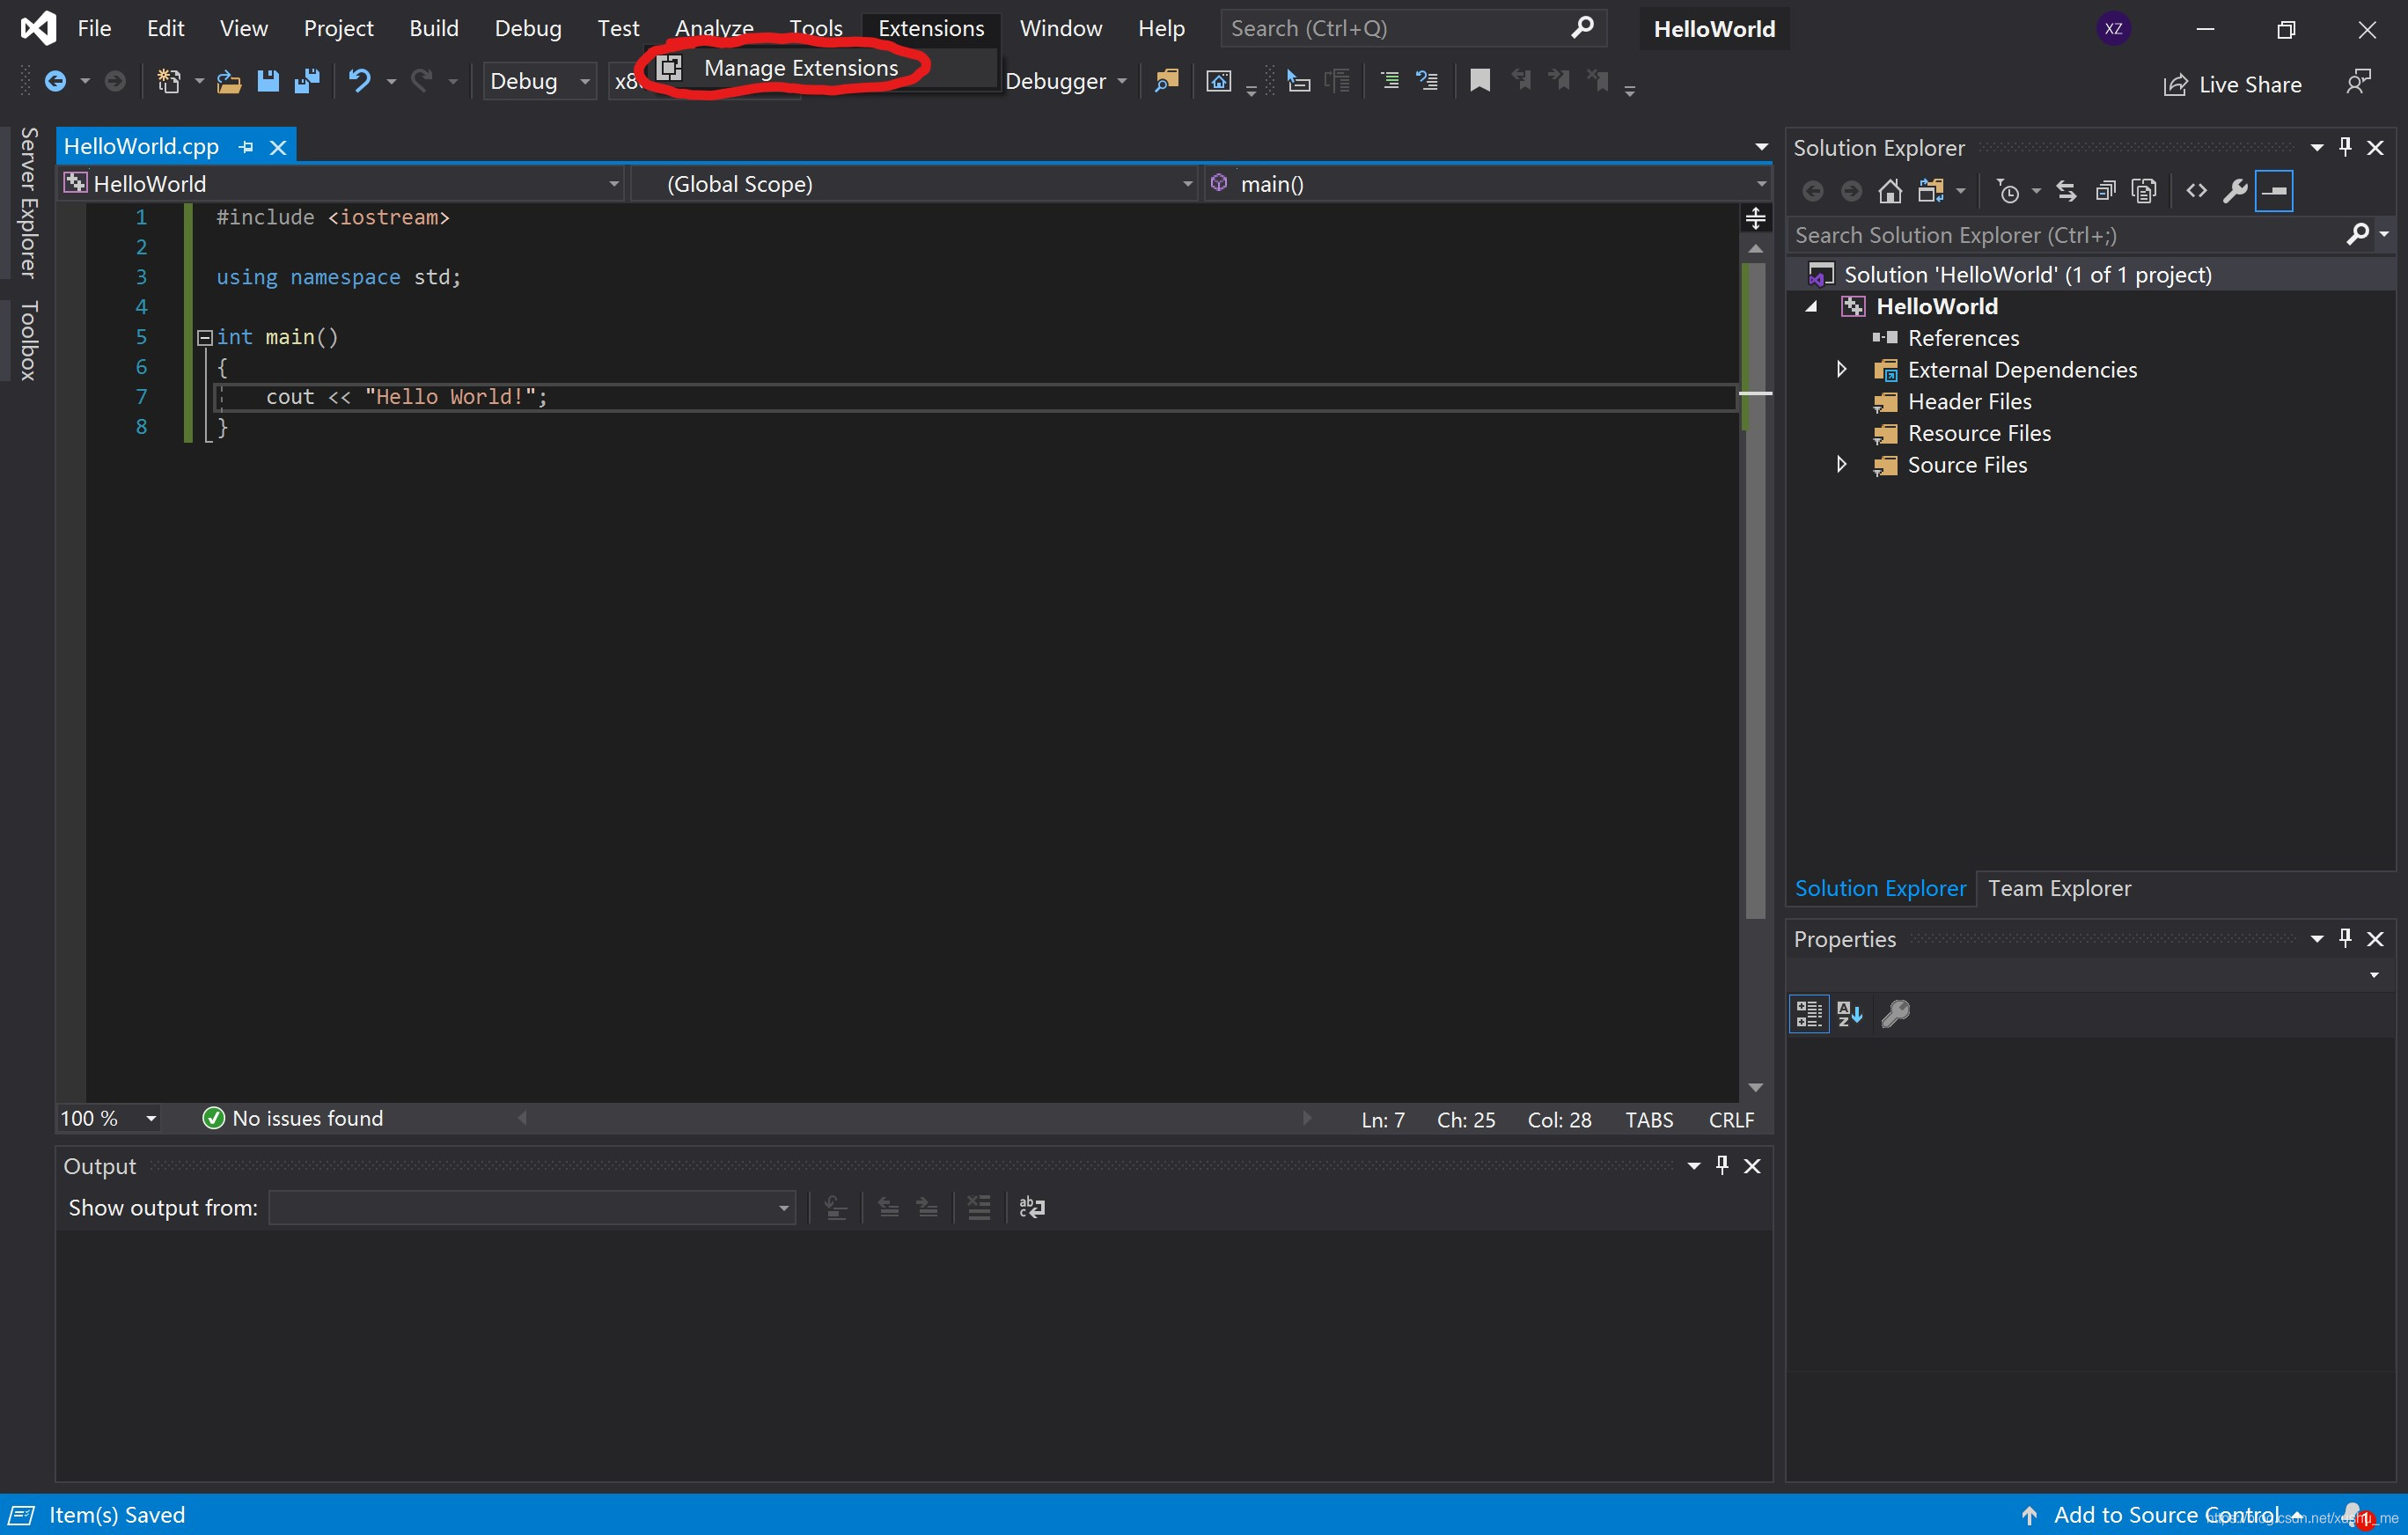Click the XZ account badge
2408x1535 pixels.
pyautogui.click(x=2113, y=28)
